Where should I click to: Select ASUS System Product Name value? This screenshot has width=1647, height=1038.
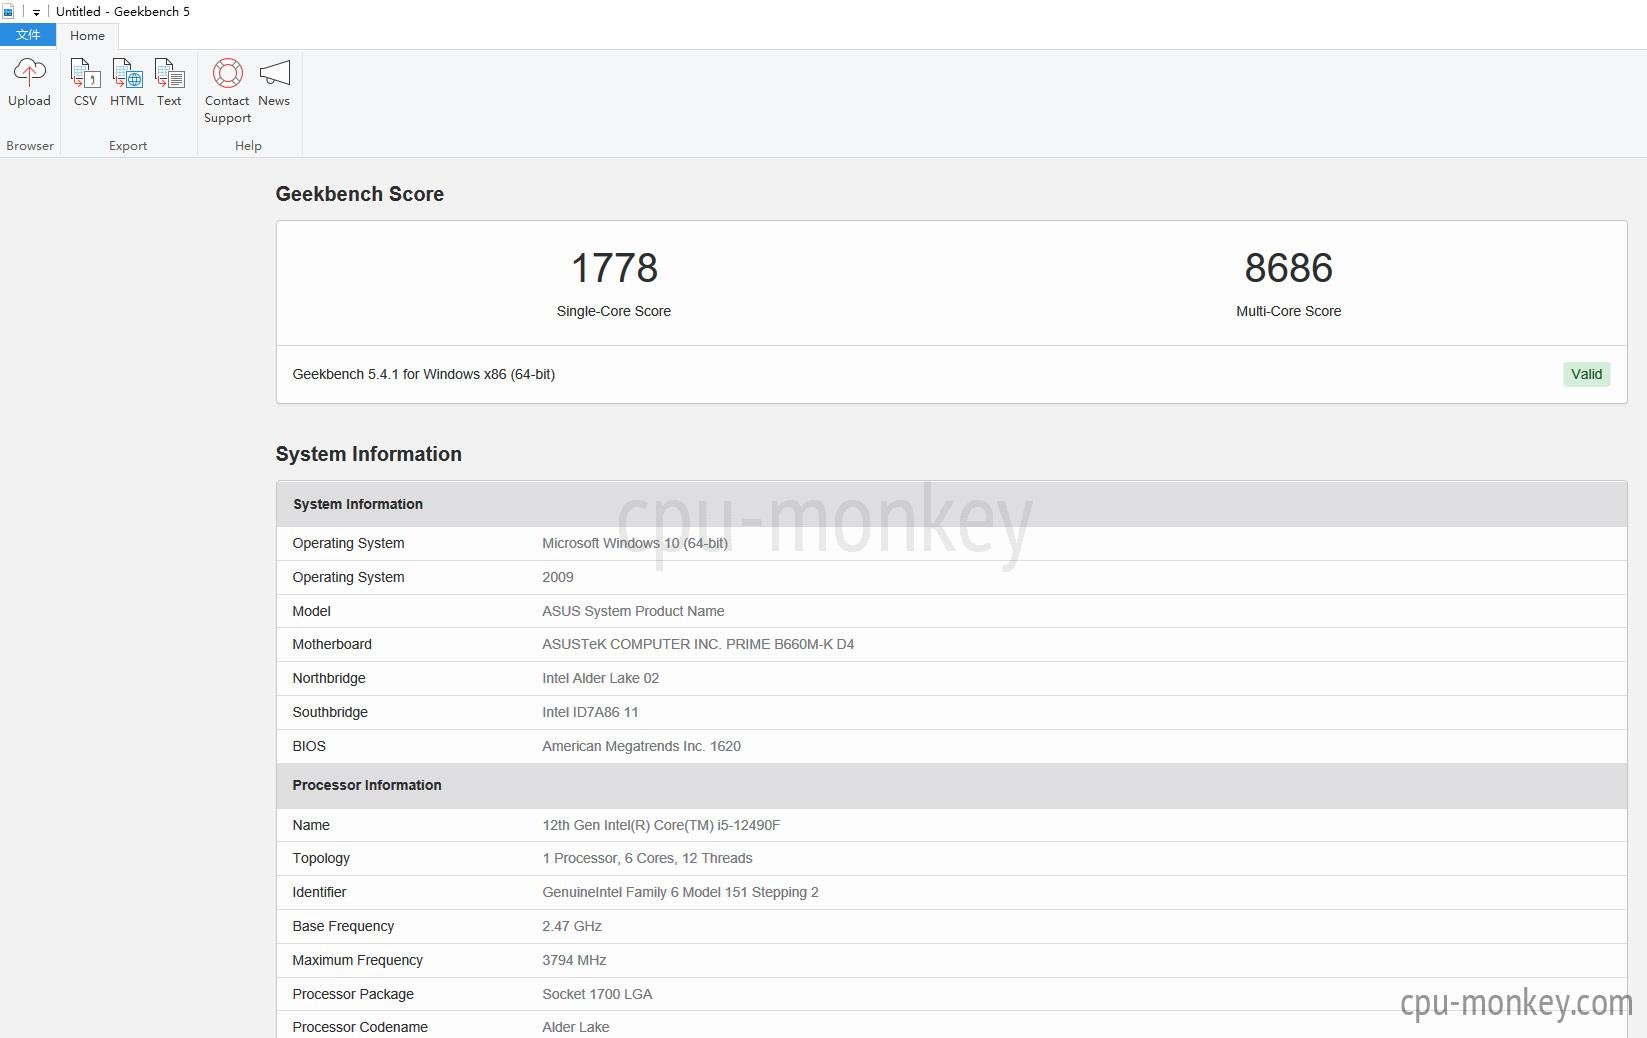click(x=633, y=611)
